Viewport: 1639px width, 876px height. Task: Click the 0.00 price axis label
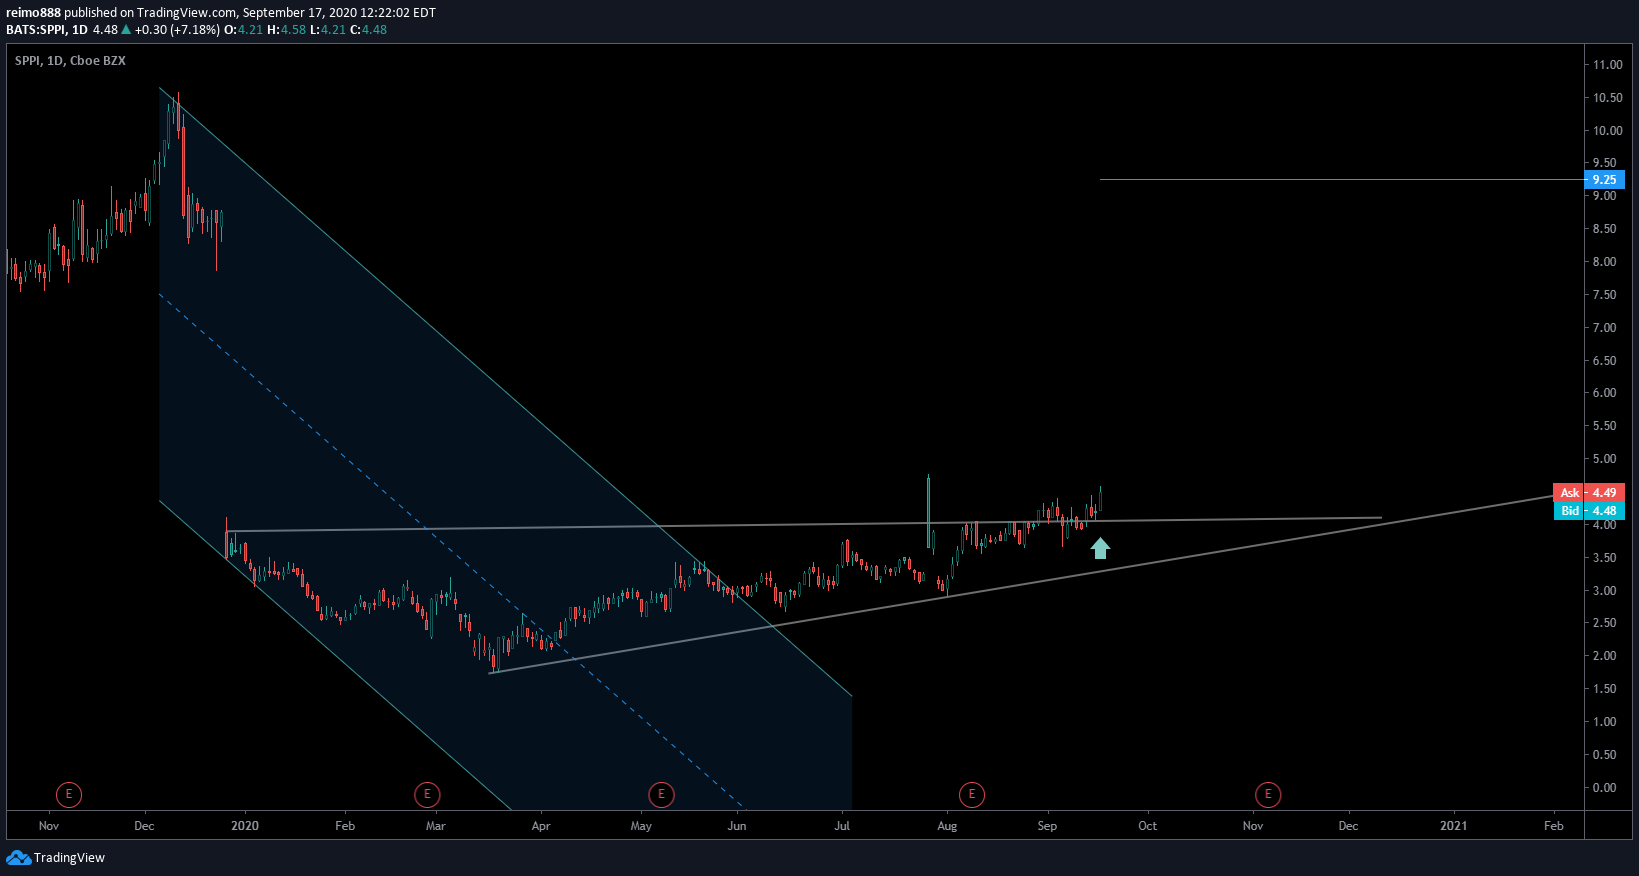pyautogui.click(x=1605, y=788)
